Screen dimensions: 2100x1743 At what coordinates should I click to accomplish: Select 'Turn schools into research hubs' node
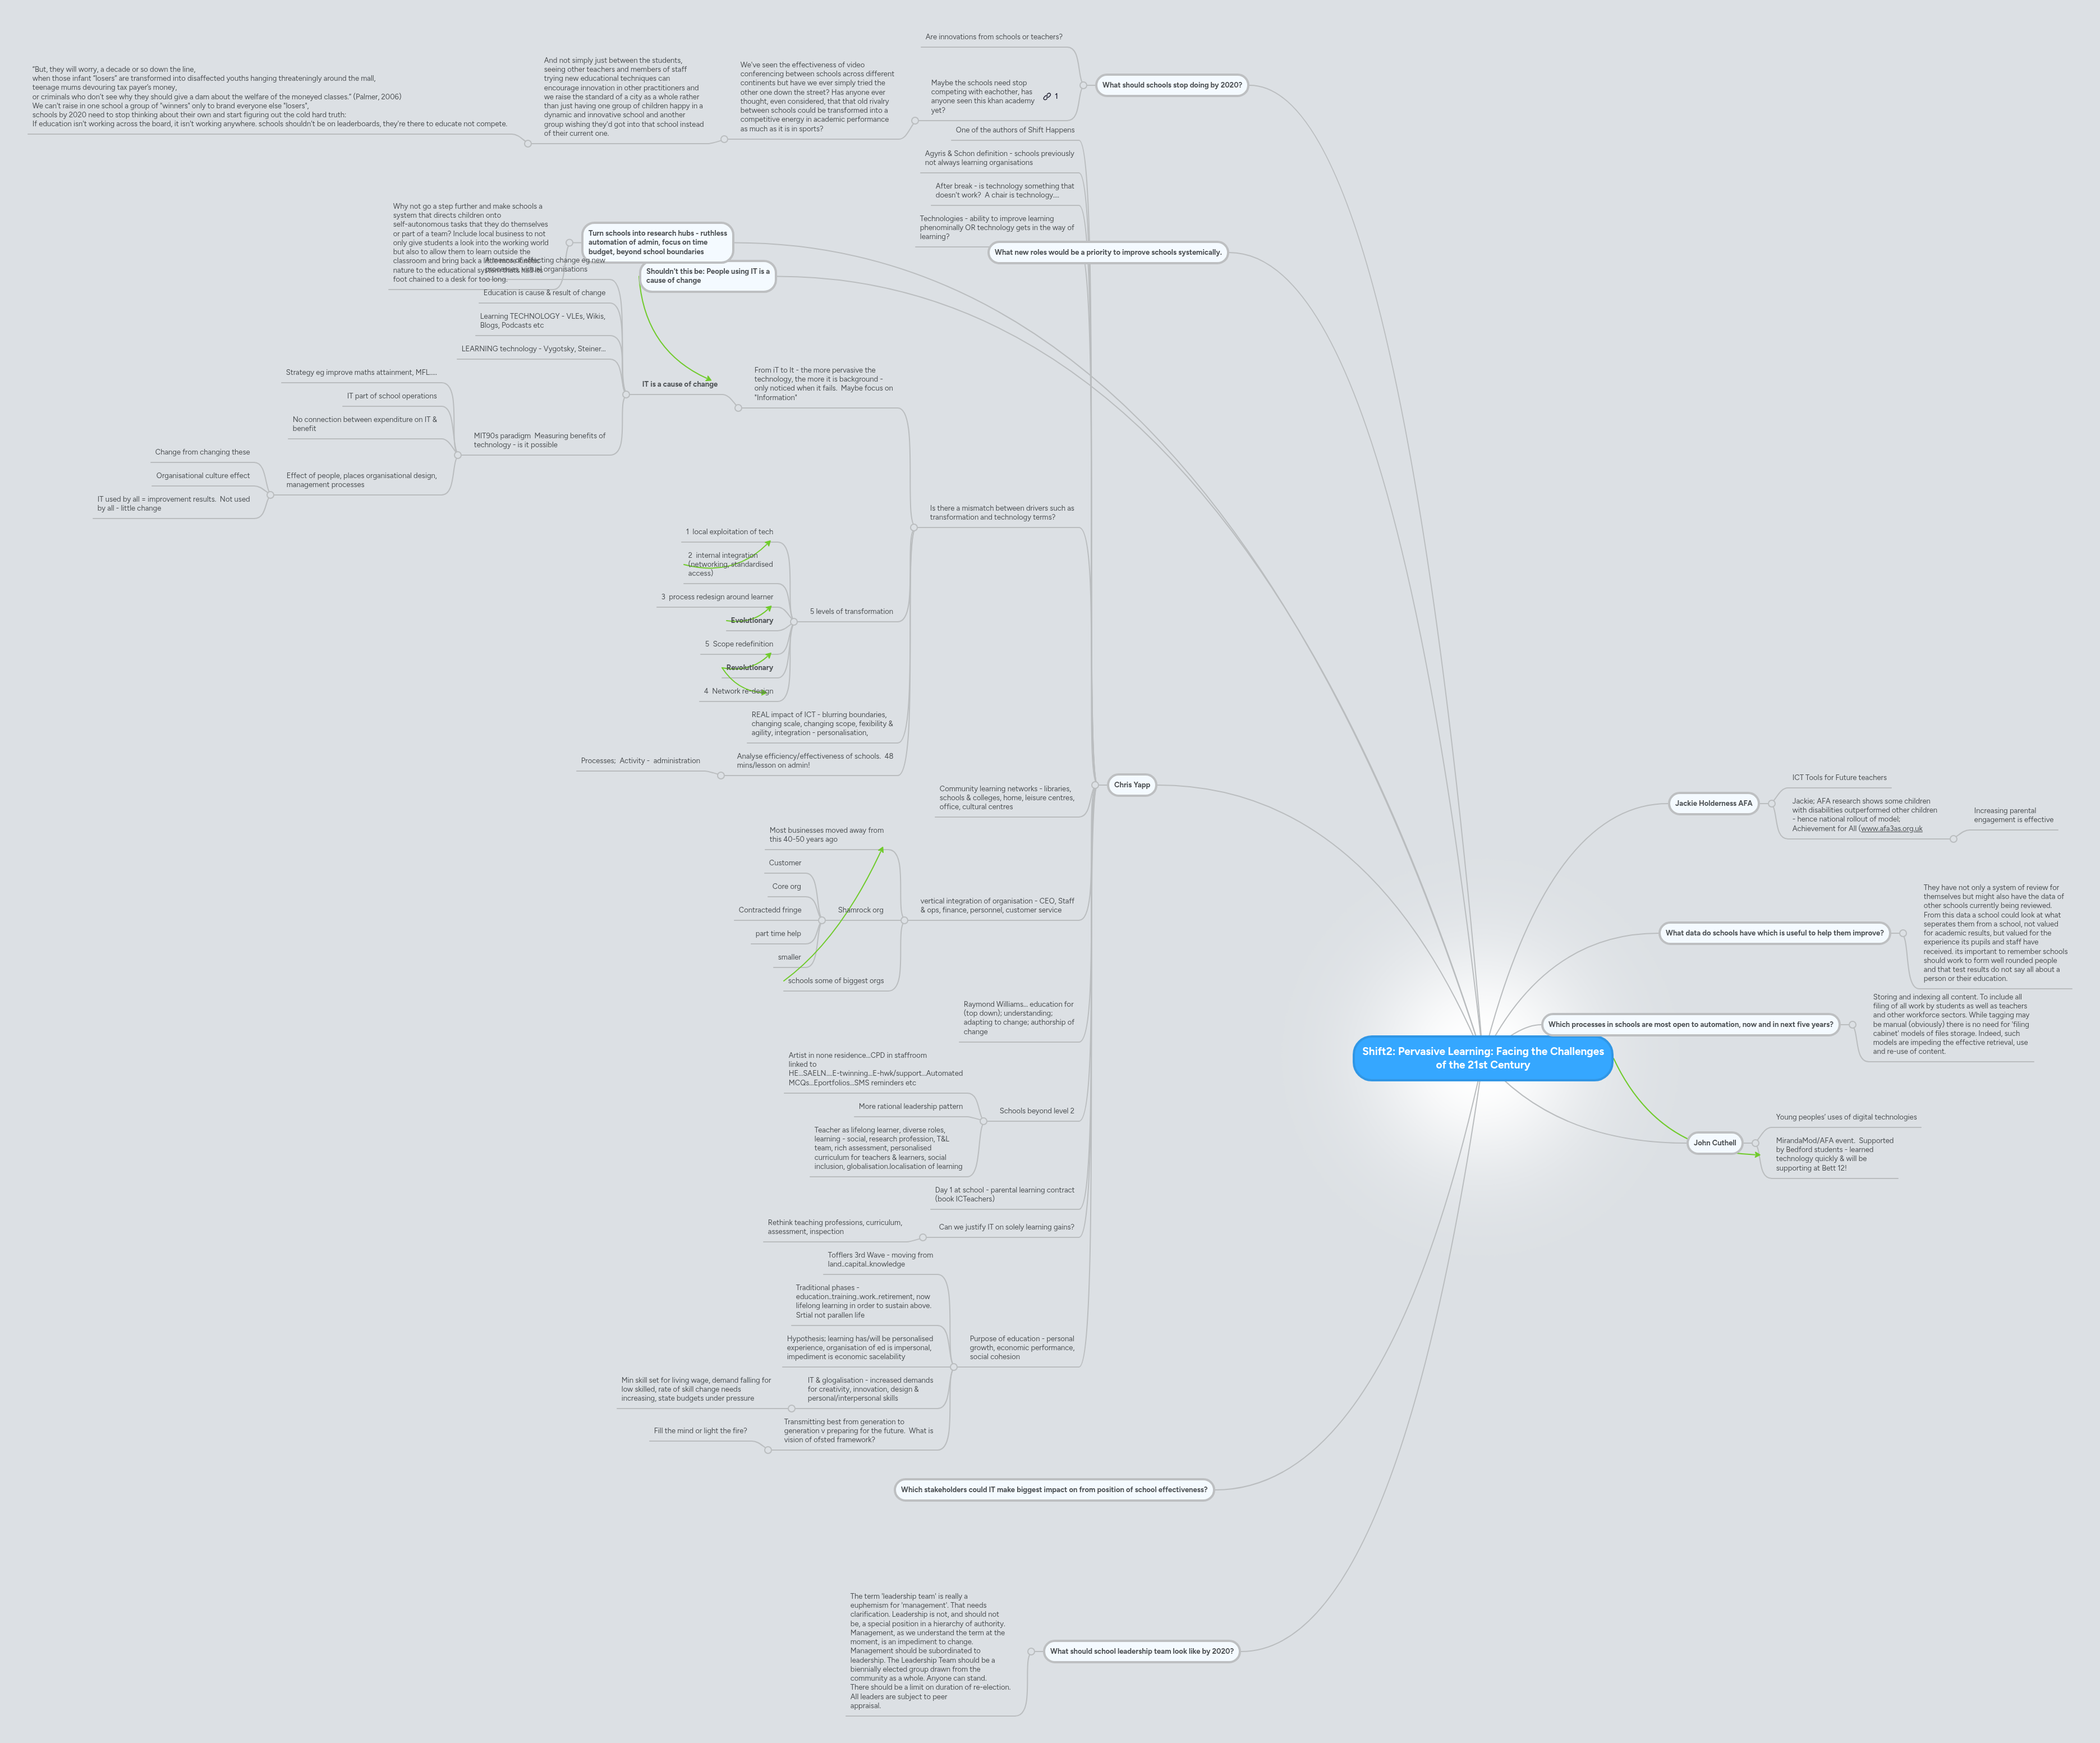658,242
